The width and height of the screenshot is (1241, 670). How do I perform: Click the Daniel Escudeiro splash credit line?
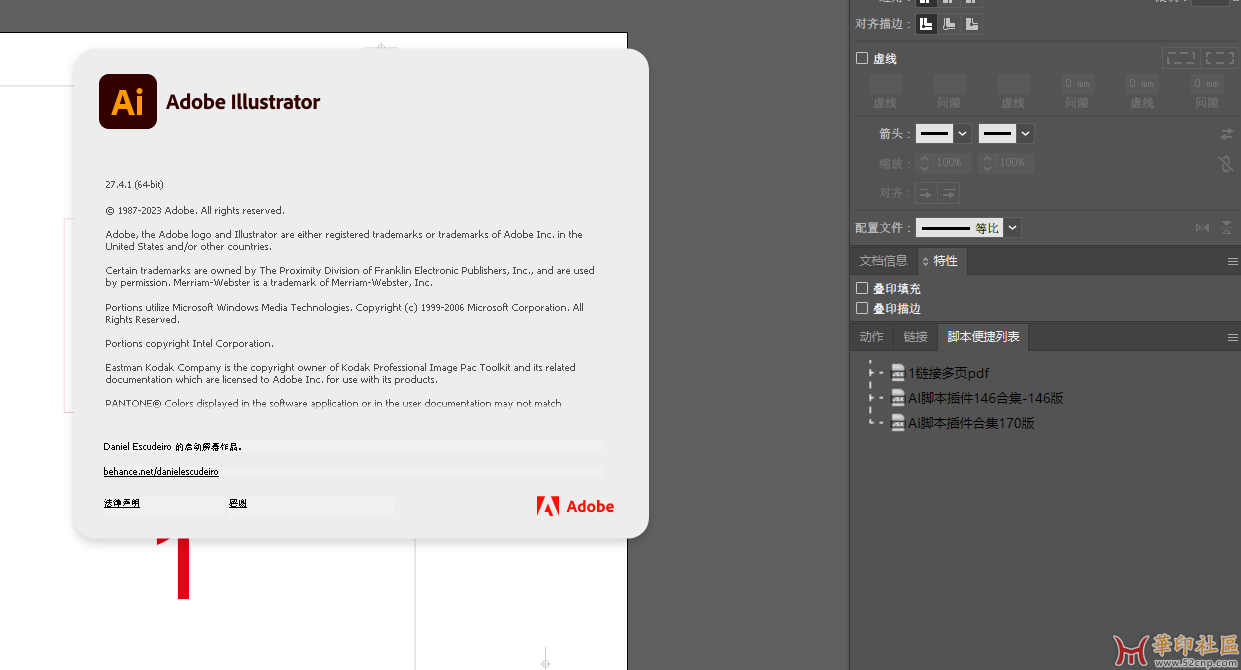[x=172, y=447]
